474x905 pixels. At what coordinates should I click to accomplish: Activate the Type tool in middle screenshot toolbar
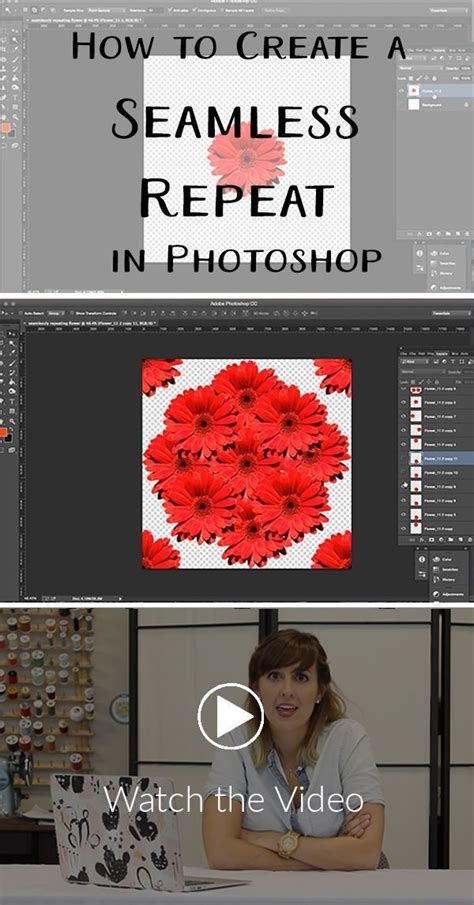pyautogui.click(x=12, y=401)
